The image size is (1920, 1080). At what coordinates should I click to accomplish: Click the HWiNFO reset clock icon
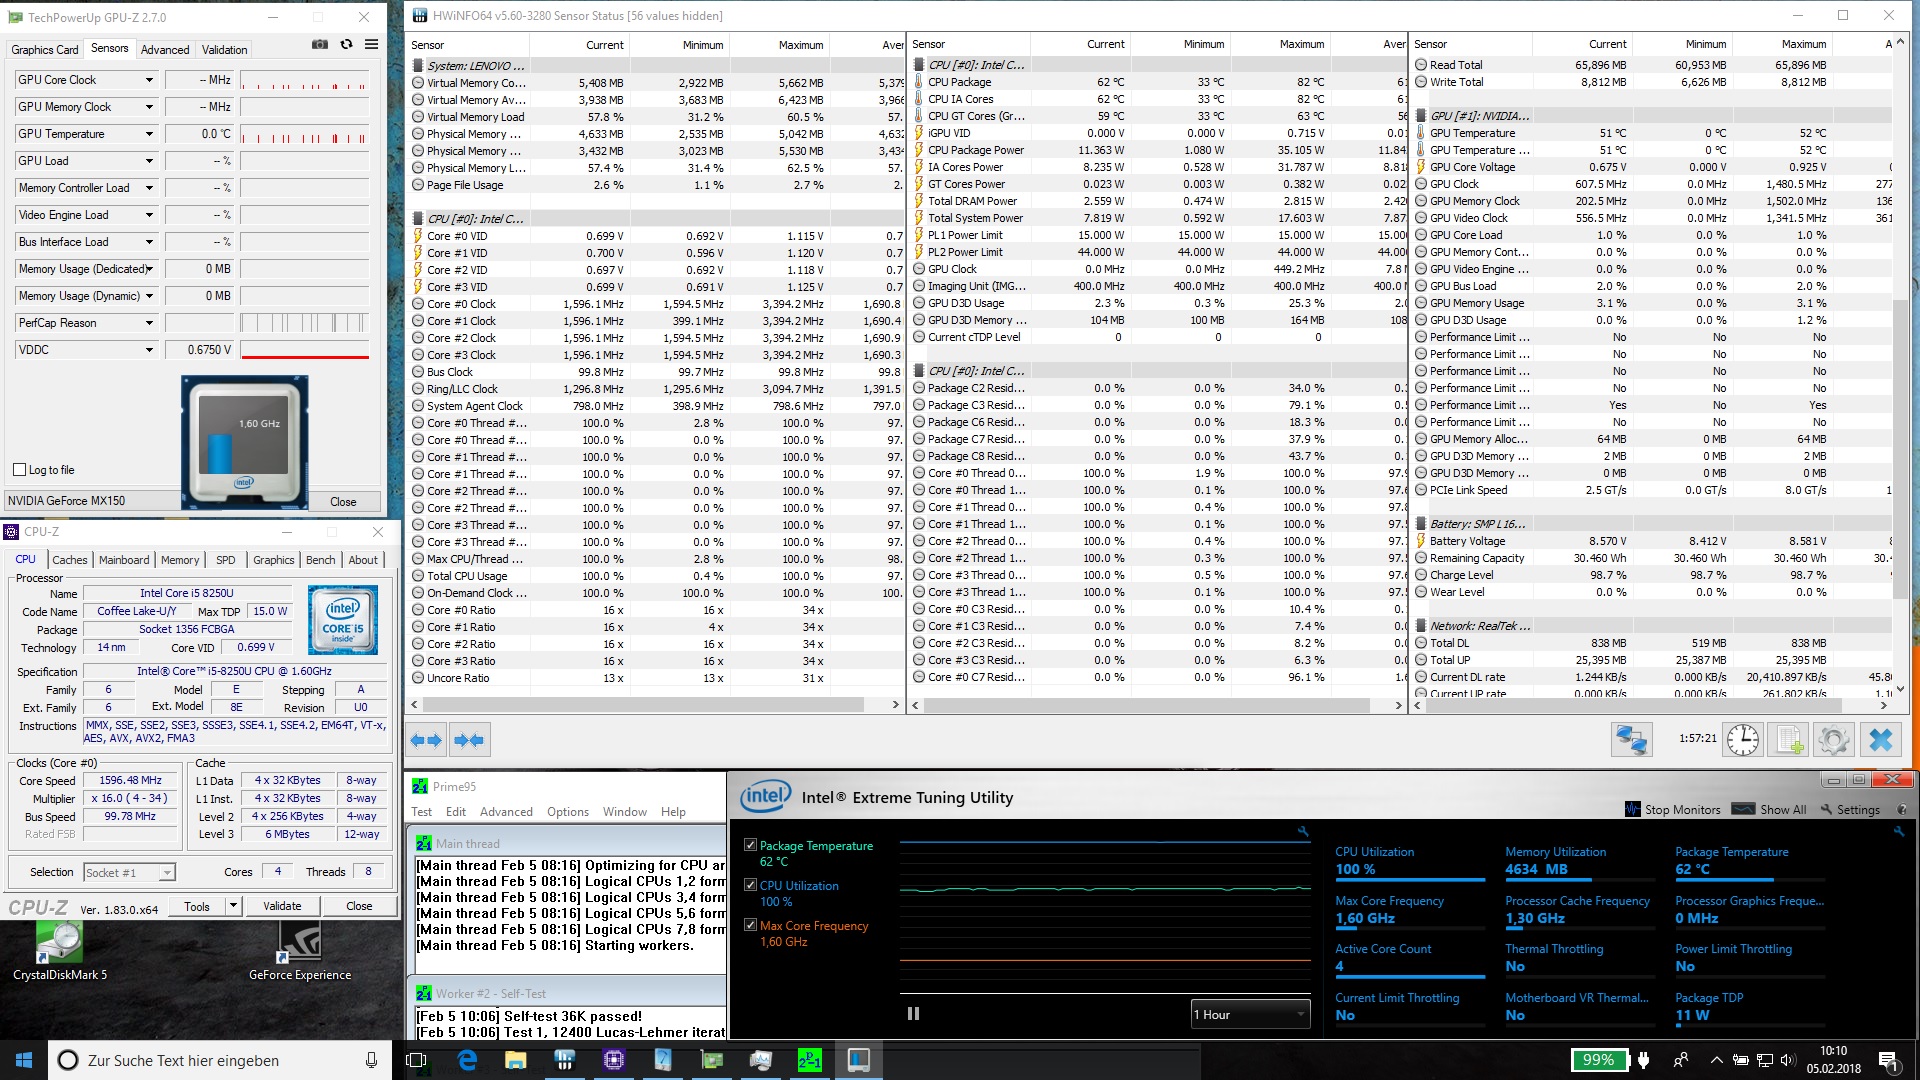(x=1743, y=740)
